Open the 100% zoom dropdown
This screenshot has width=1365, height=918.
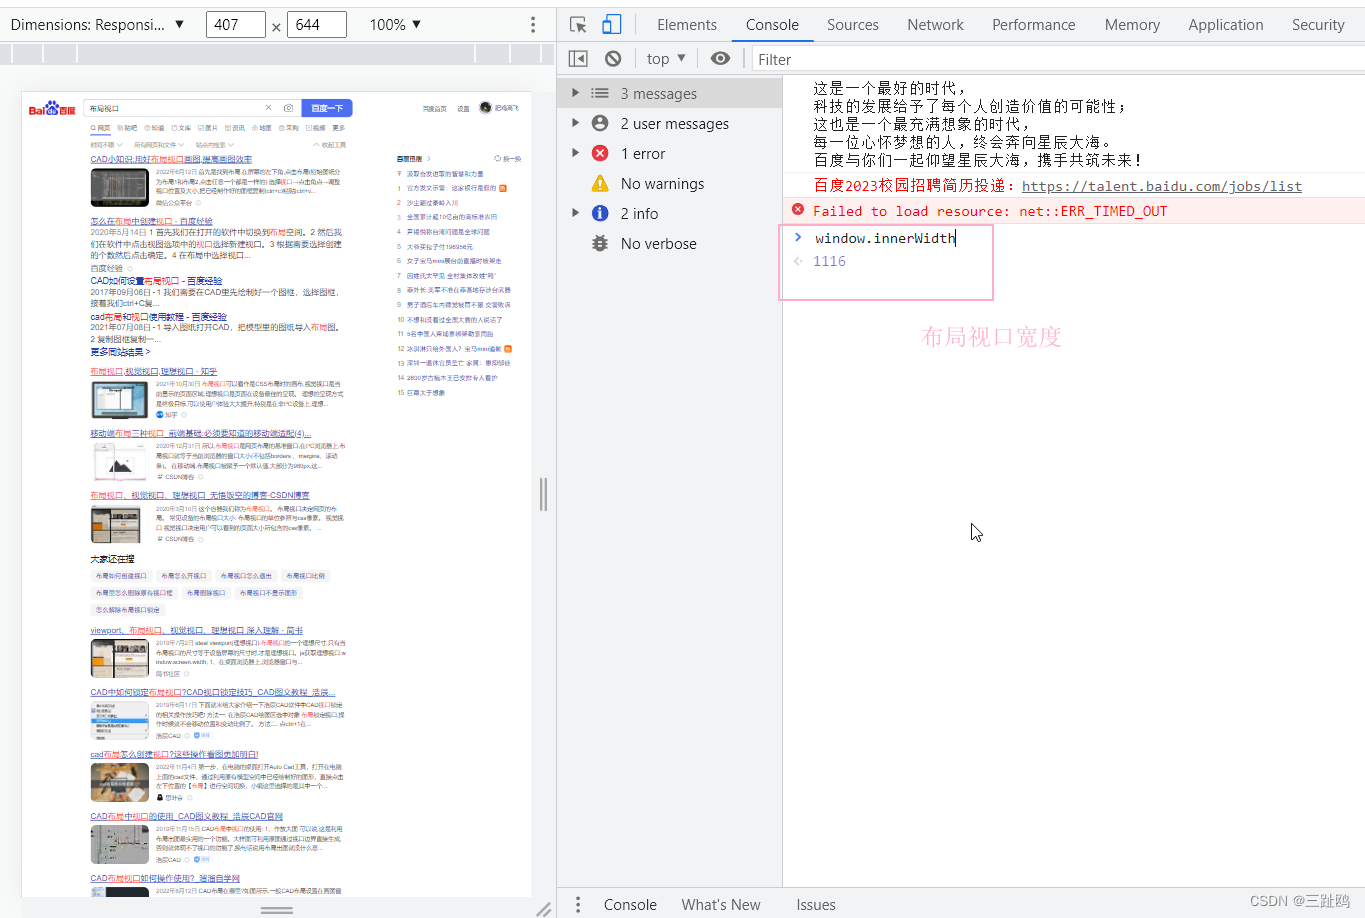(395, 24)
